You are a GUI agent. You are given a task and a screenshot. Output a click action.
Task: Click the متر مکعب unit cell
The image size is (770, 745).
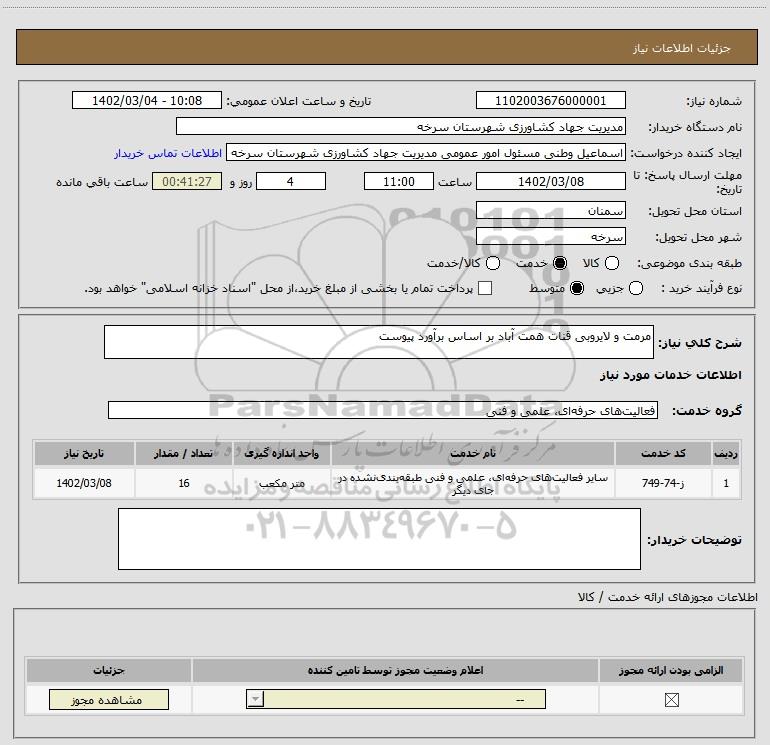pyautogui.click(x=281, y=483)
